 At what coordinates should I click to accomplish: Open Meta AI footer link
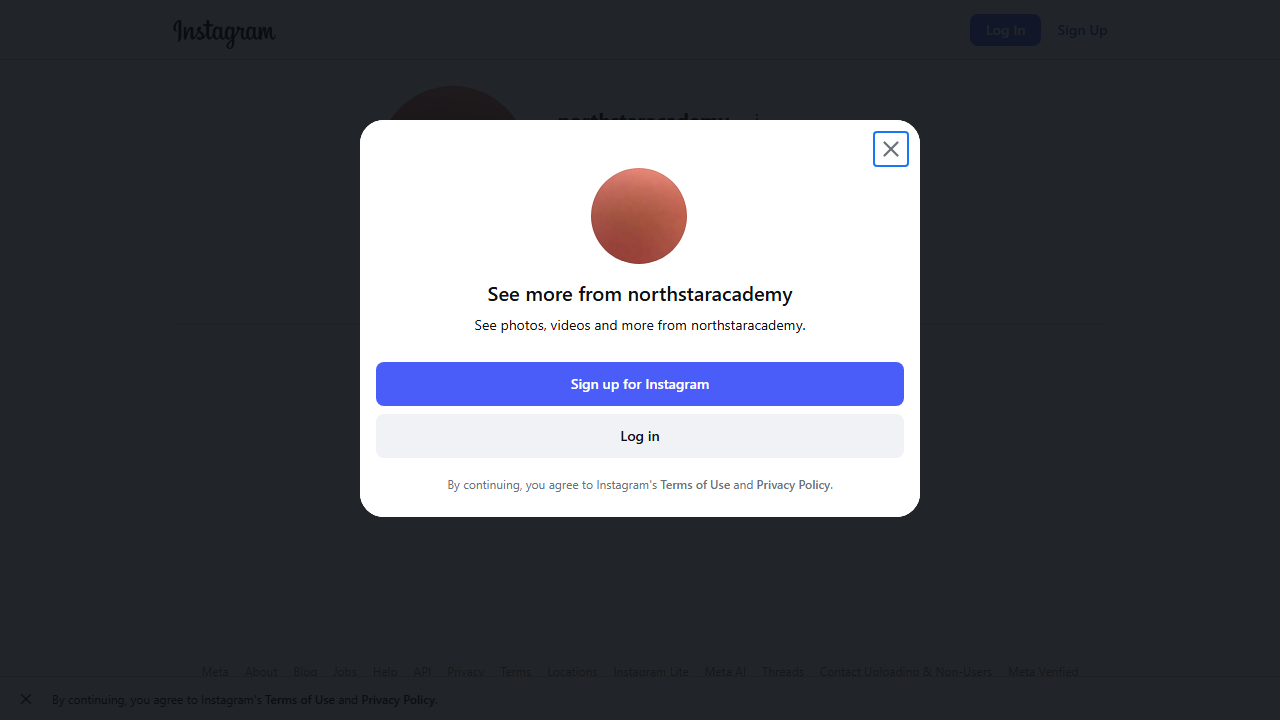725,672
